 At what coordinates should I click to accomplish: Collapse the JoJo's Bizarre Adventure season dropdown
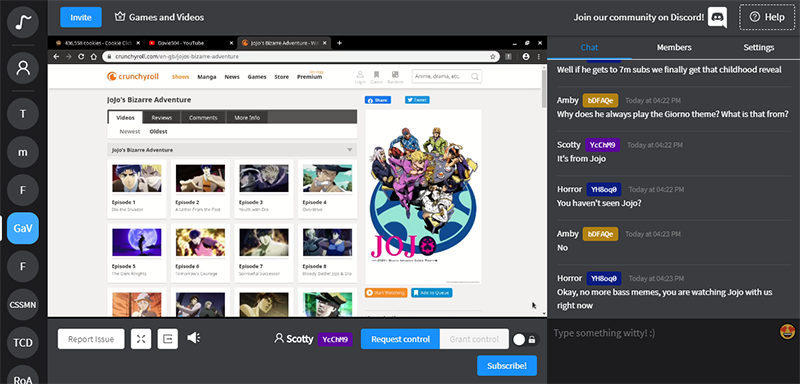[350, 150]
